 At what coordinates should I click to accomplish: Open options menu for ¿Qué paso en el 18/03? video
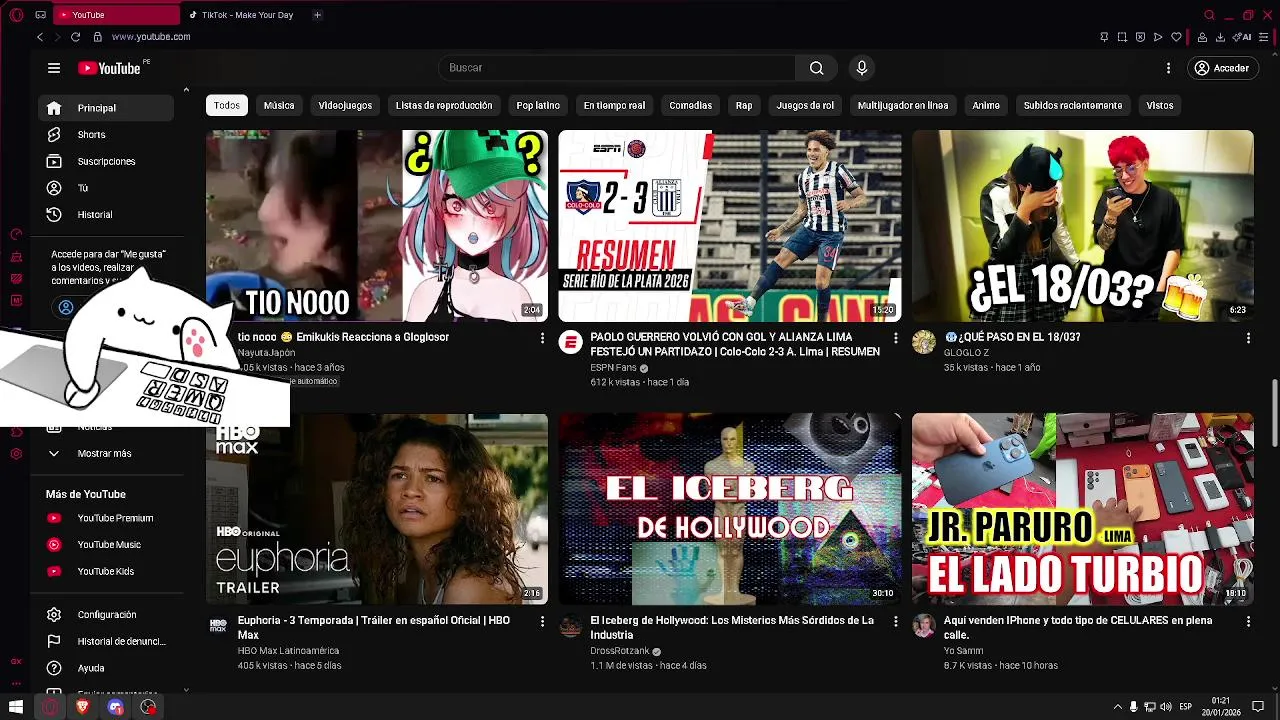point(1248,338)
